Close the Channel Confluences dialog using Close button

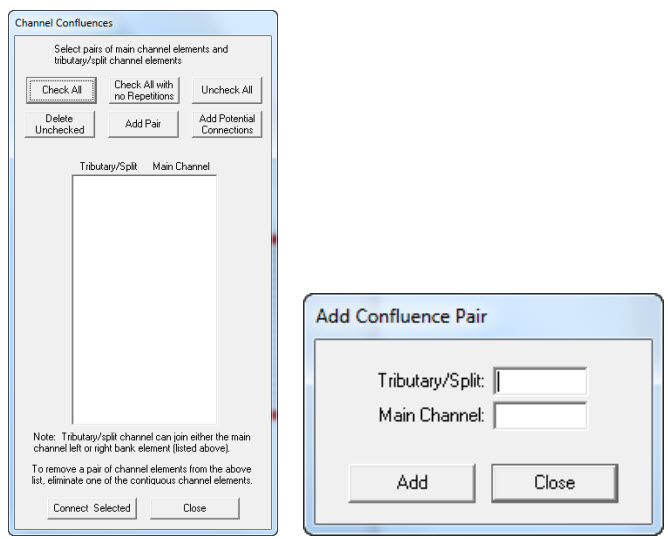point(195,508)
